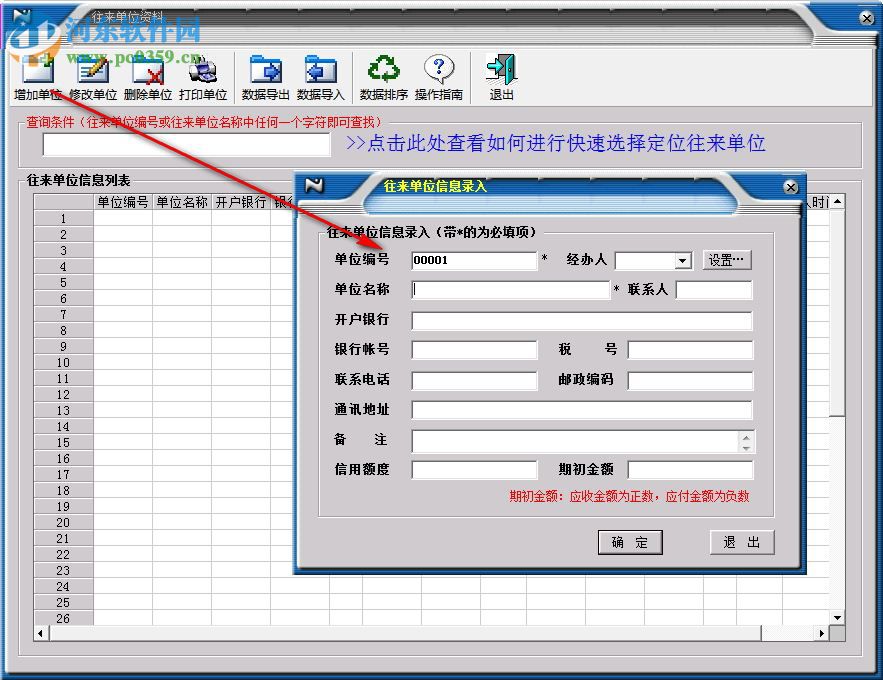883x680 pixels.
Task: Click the down arrow beside 备注 field
Action: click(746, 447)
